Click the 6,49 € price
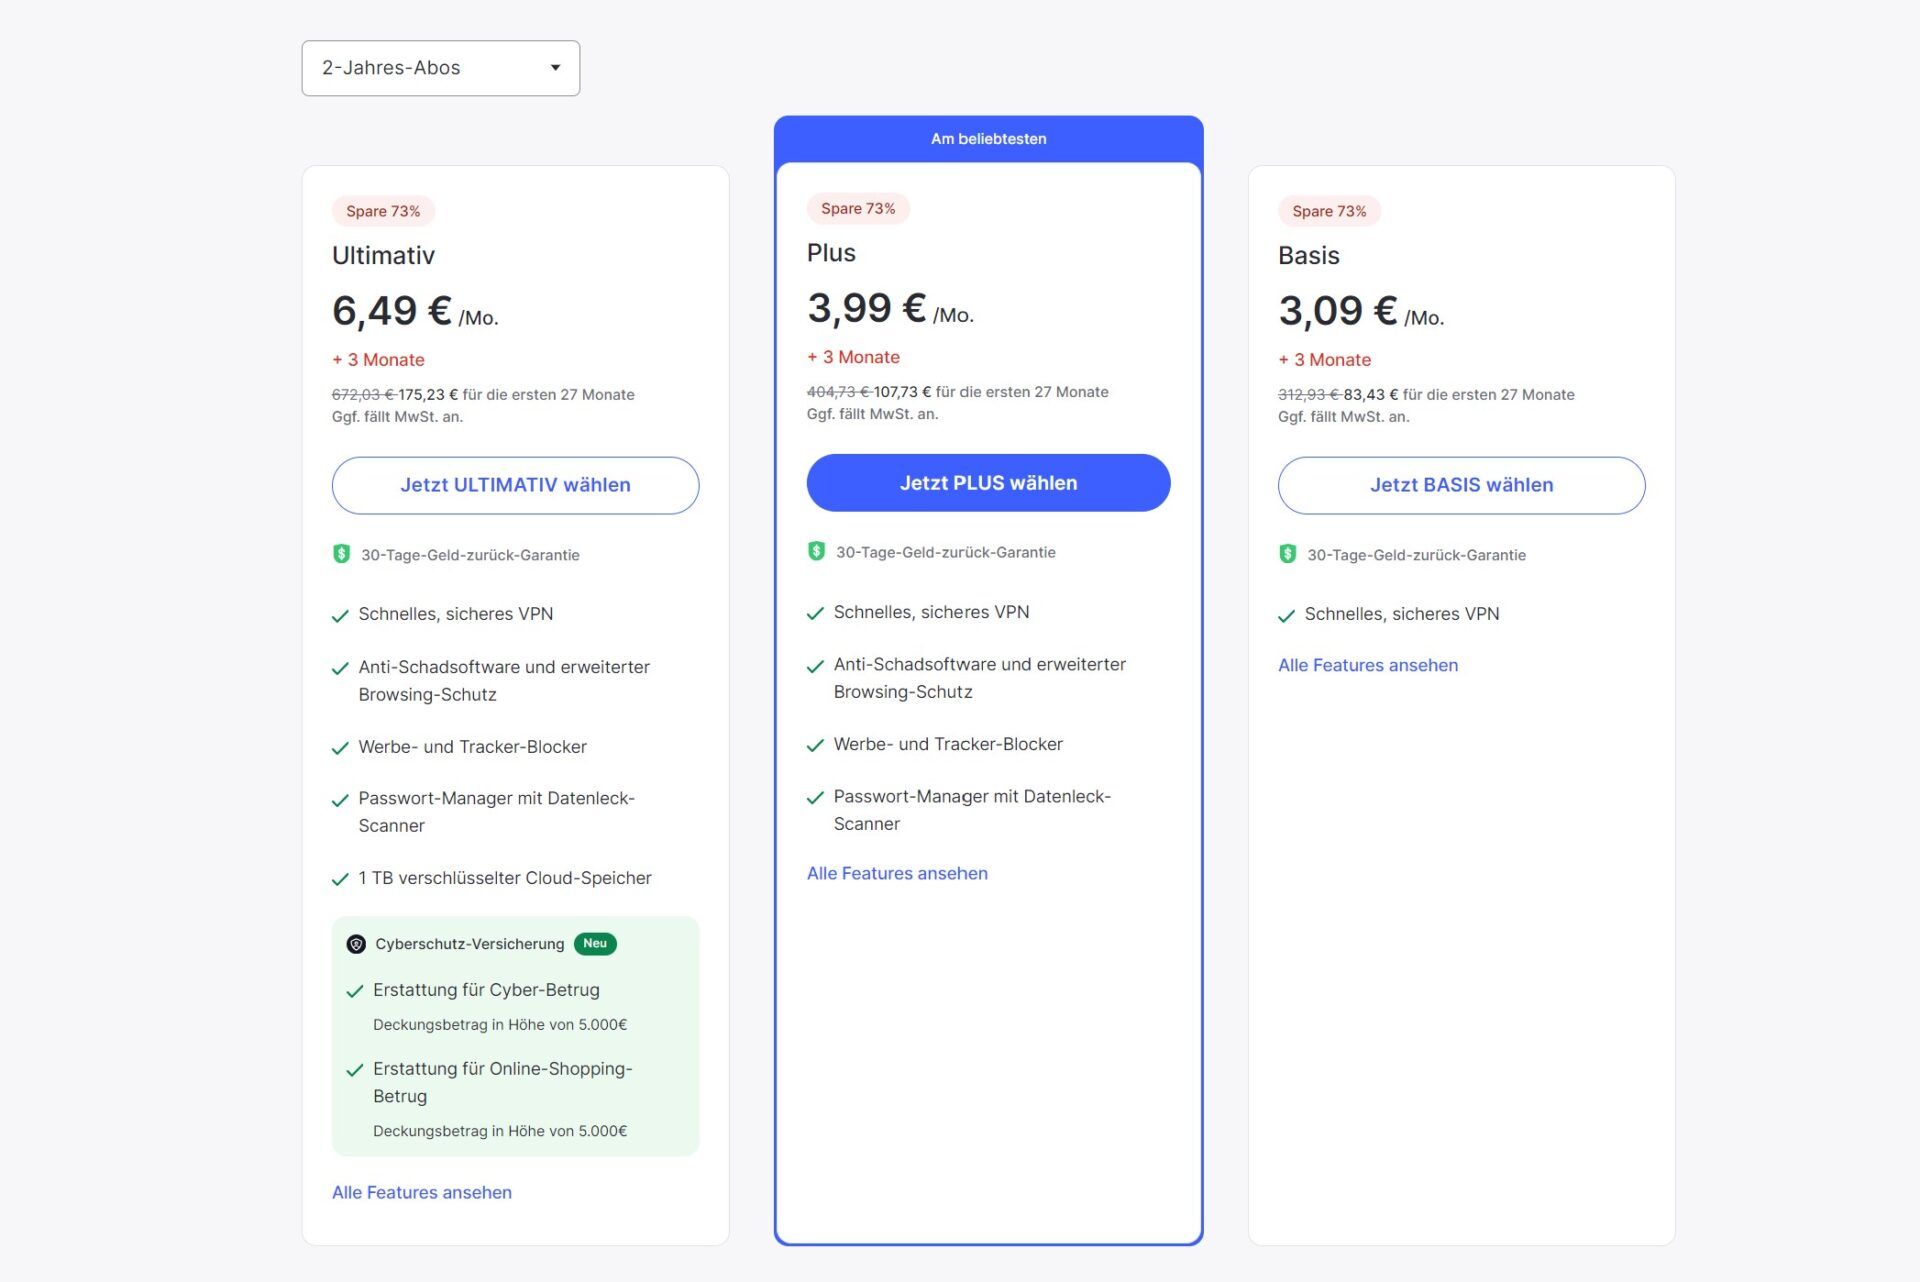1920x1282 pixels. [392, 311]
